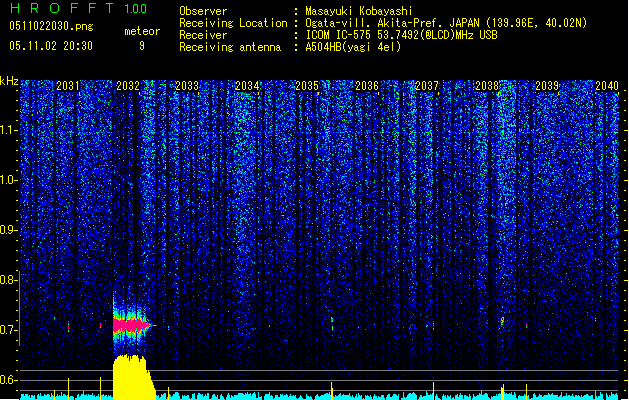Click the green meteor echo near 2038

coord(502,321)
